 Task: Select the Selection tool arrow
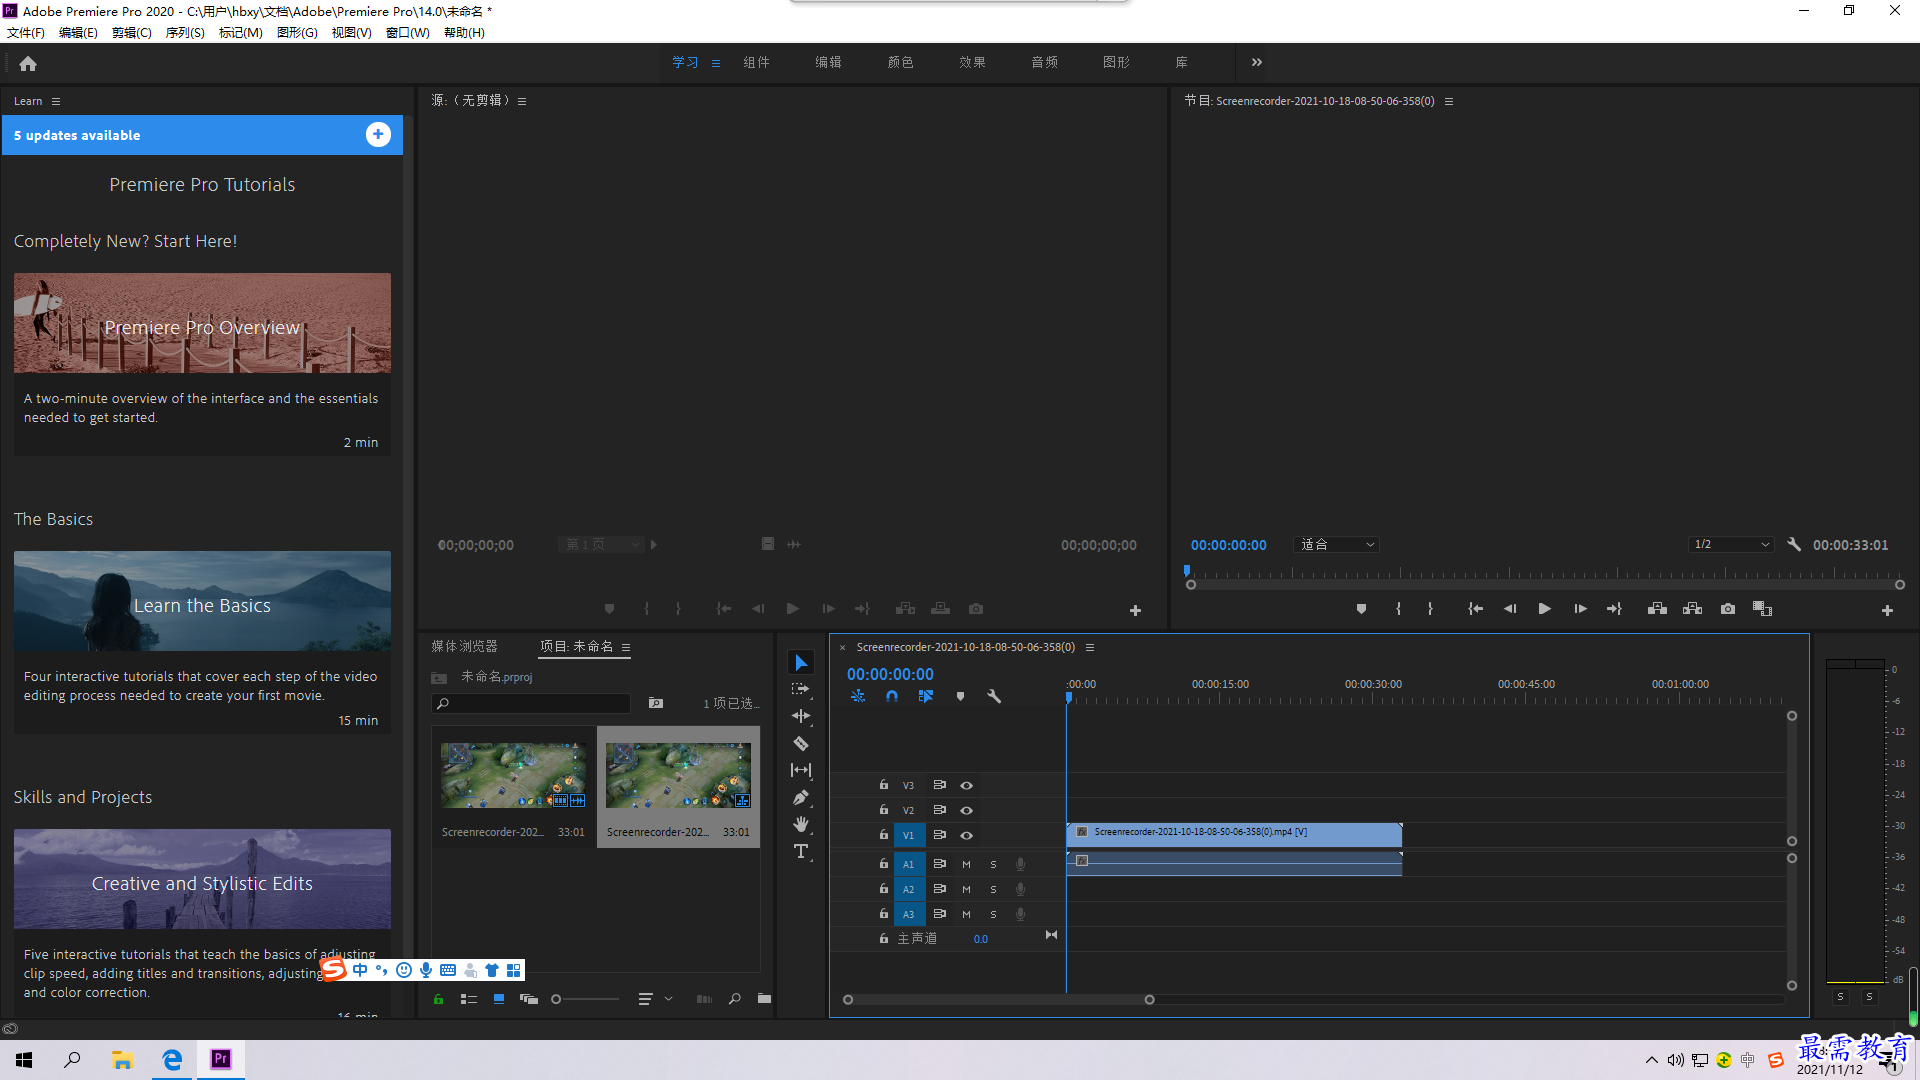[801, 663]
